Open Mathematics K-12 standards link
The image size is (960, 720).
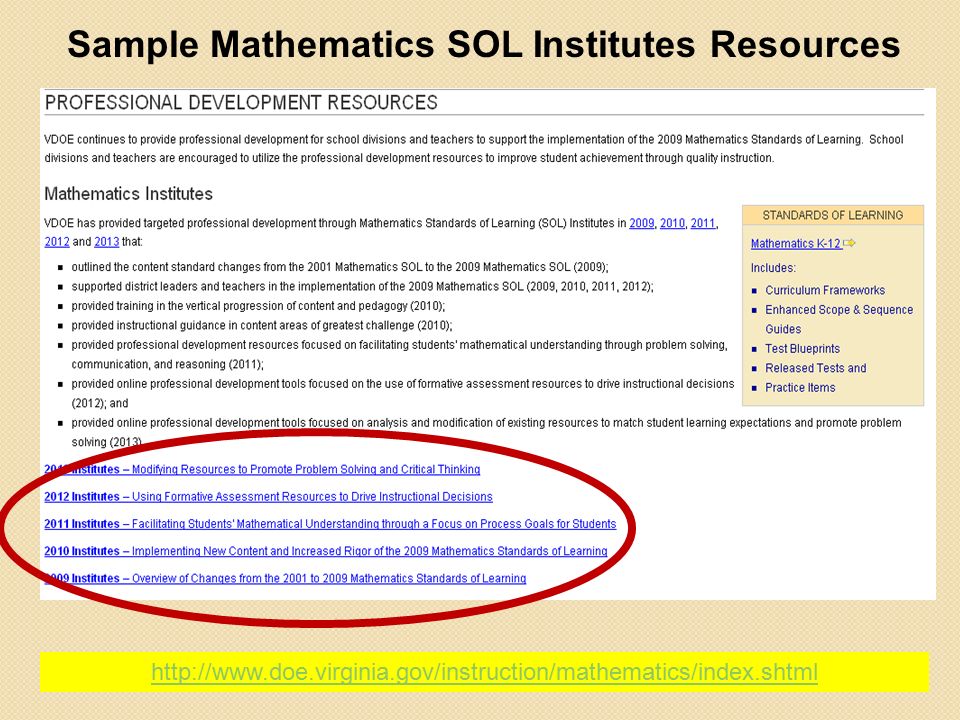tap(796, 244)
